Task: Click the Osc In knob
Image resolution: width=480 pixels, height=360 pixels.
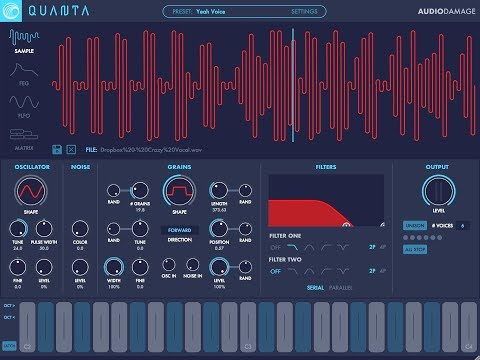Action: [169, 265]
